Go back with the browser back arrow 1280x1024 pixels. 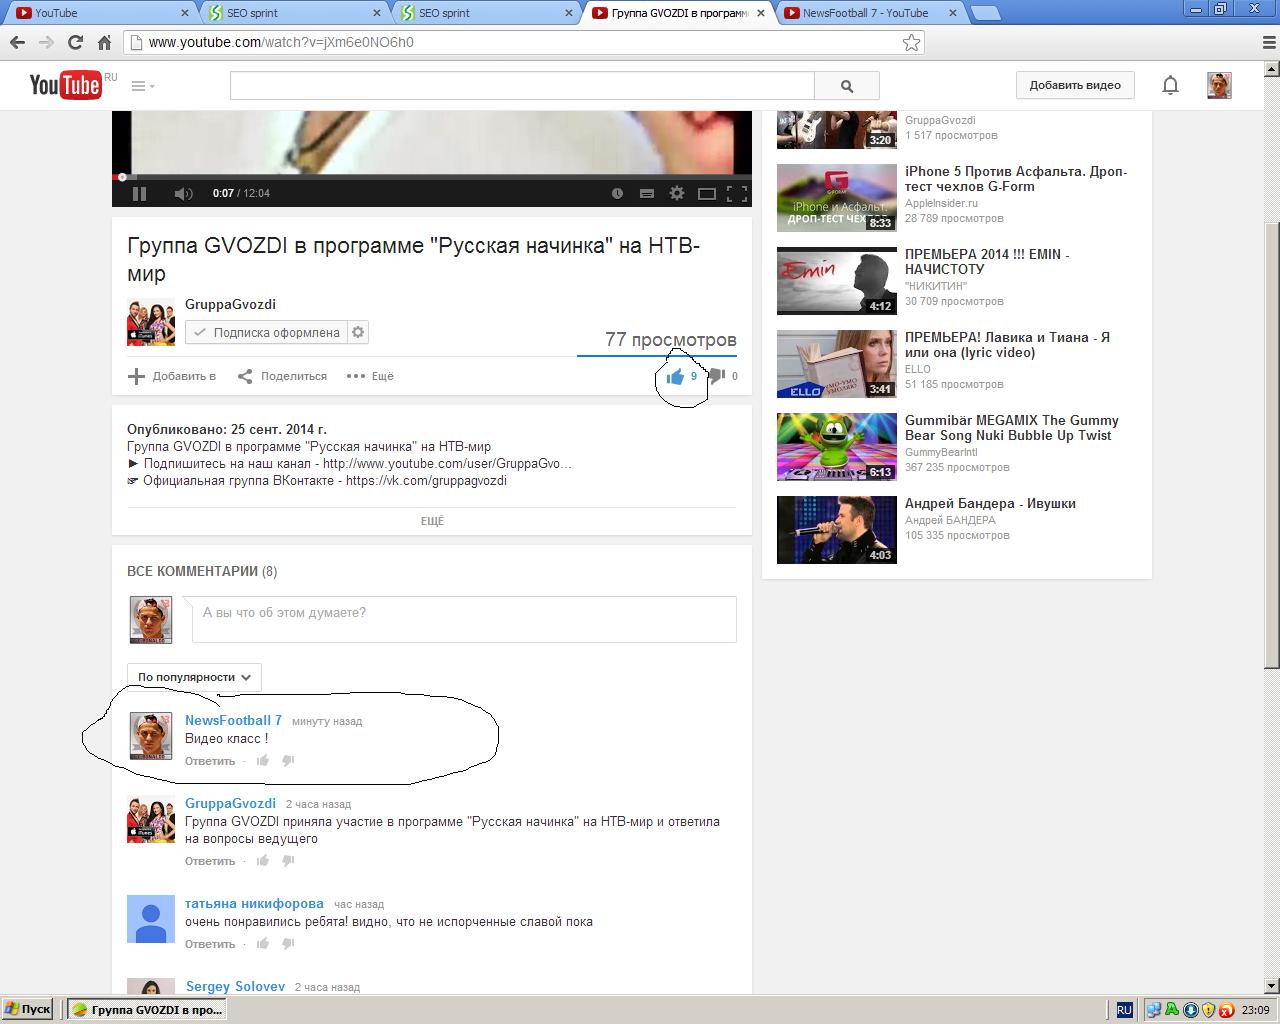click(17, 42)
